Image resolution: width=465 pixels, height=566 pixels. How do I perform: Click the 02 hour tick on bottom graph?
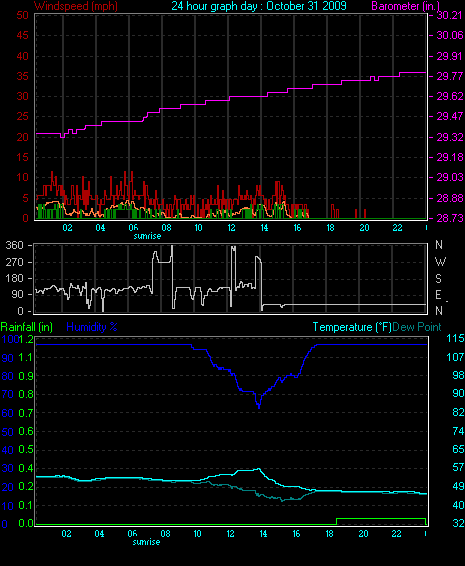[x=66, y=534]
